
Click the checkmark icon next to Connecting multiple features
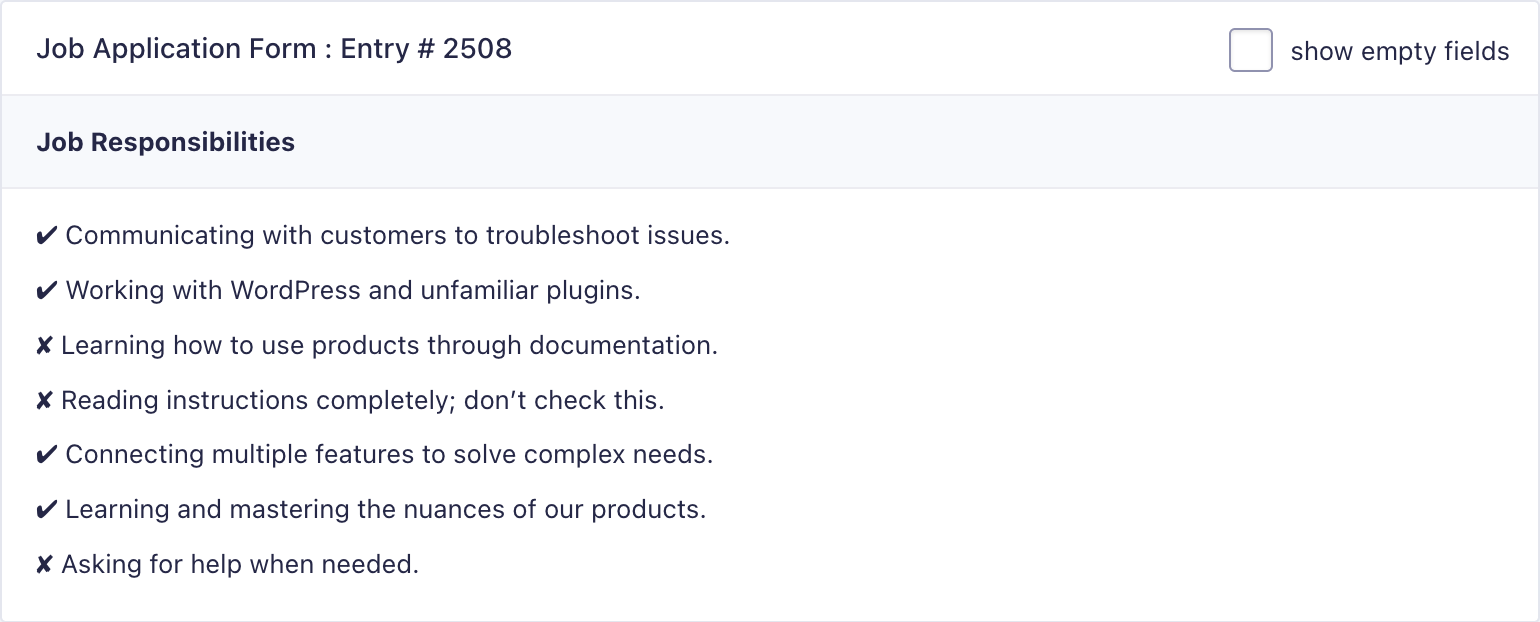[46, 455]
